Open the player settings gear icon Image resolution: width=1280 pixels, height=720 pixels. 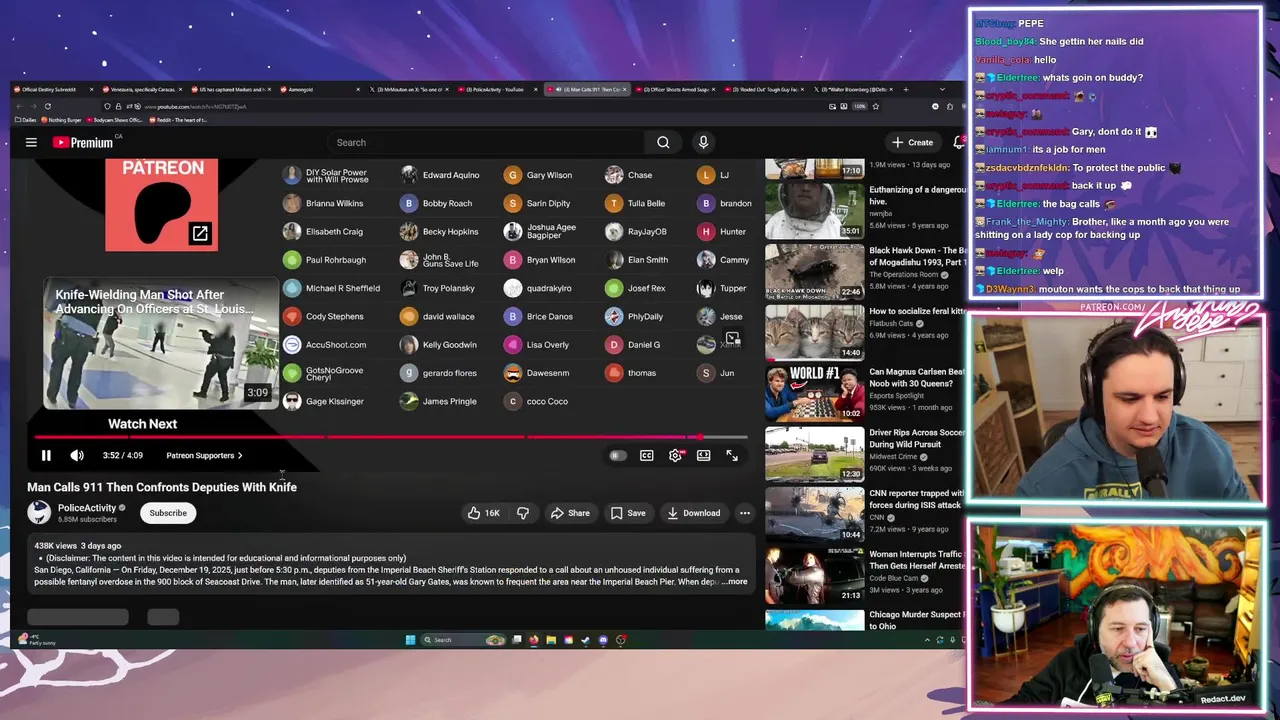[676, 455]
